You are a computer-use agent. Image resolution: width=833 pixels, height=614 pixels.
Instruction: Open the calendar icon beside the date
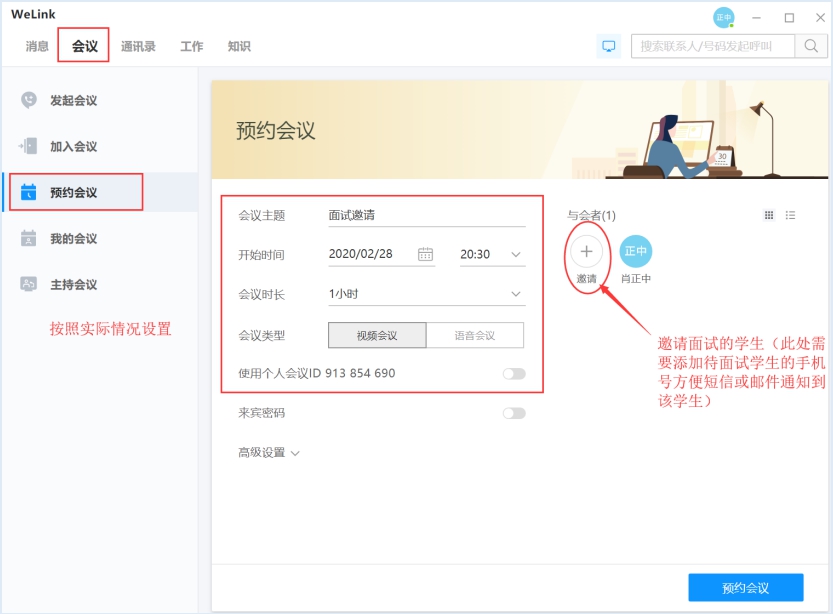click(424, 254)
